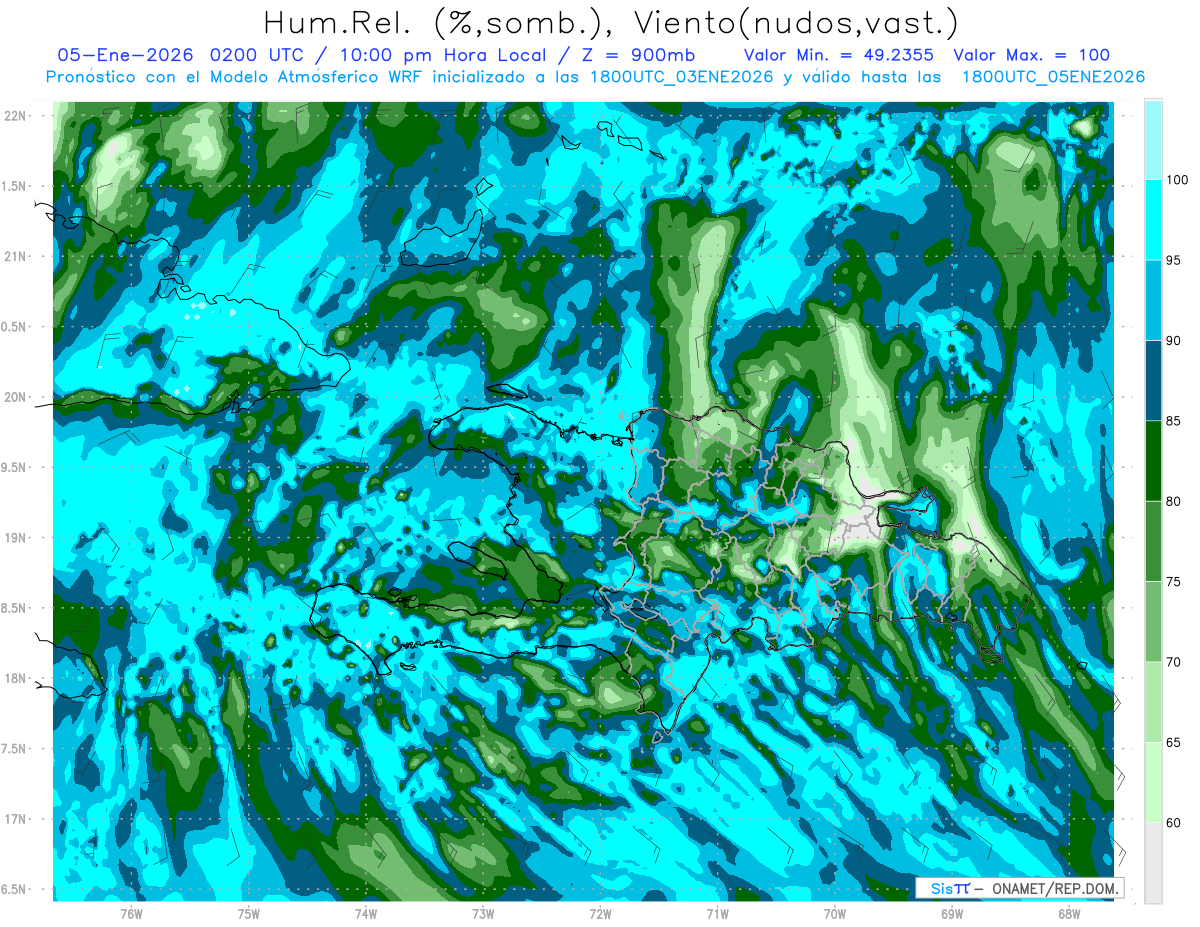Viewport: 1200px width, 927px height.
Task: Click the colorbar value "100"
Action: click(1177, 180)
